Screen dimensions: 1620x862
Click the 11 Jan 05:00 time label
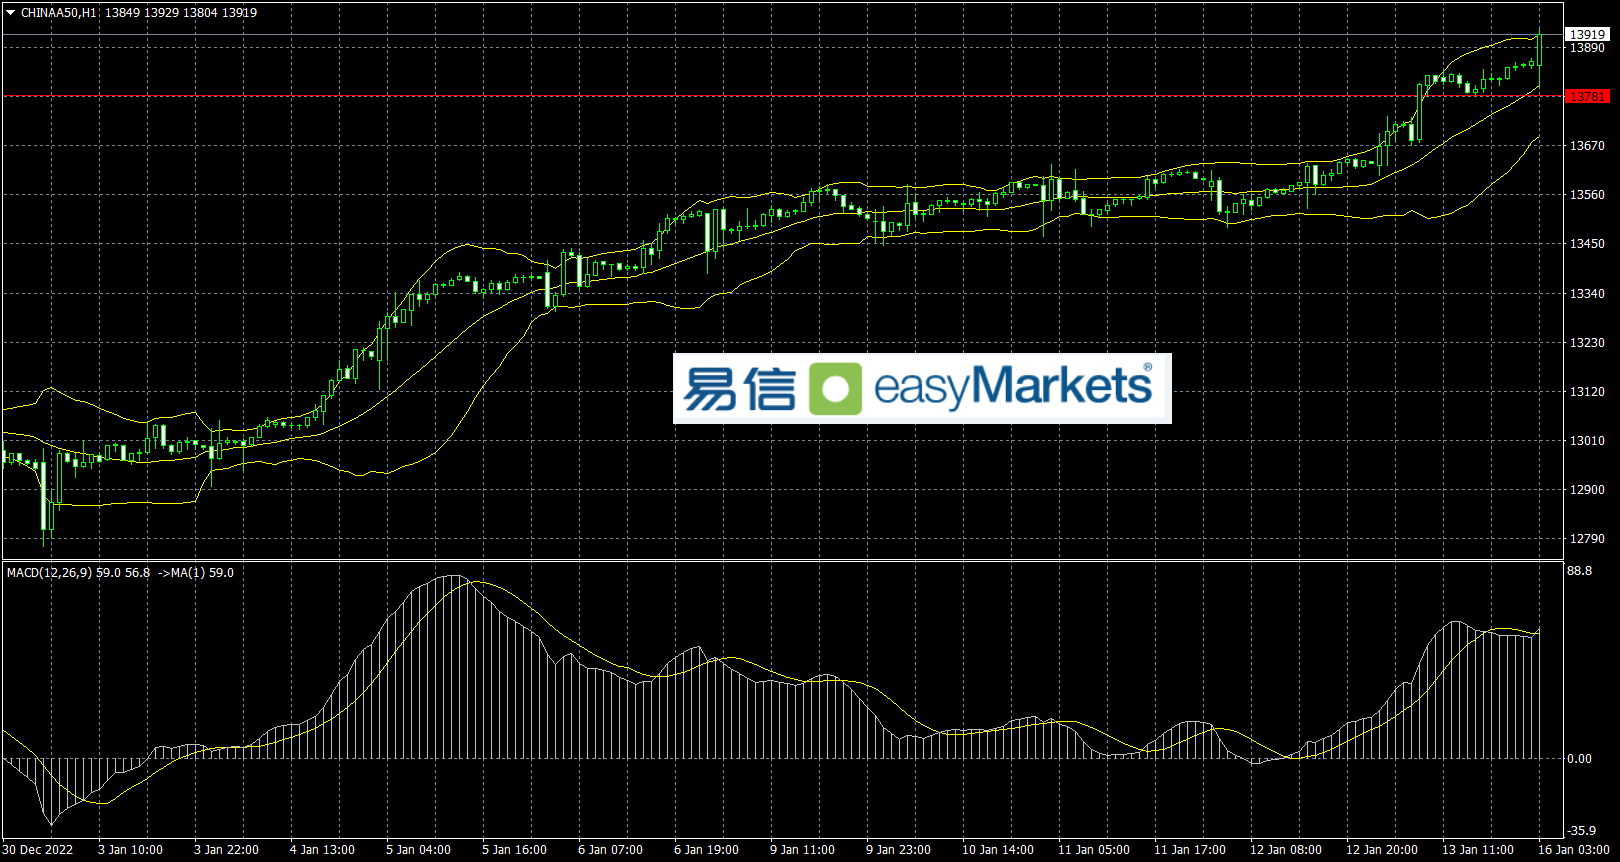(1094, 850)
